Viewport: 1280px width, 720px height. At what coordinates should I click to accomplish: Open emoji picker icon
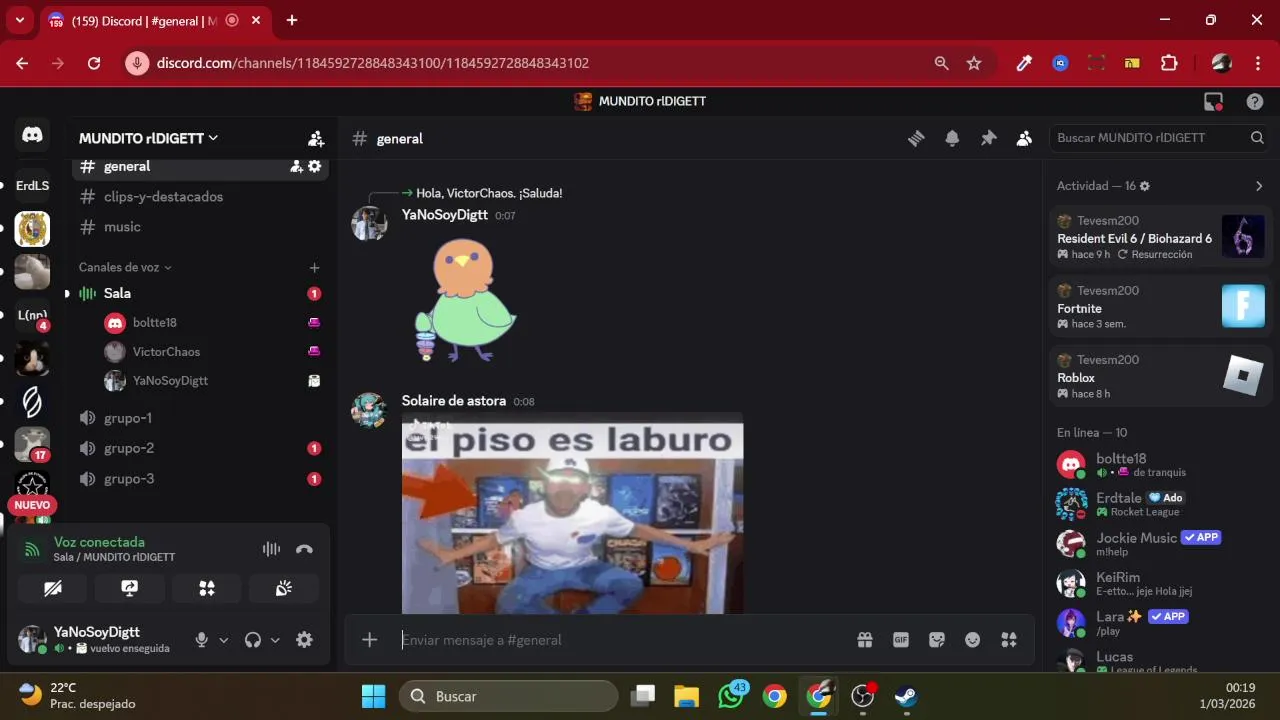tap(972, 640)
